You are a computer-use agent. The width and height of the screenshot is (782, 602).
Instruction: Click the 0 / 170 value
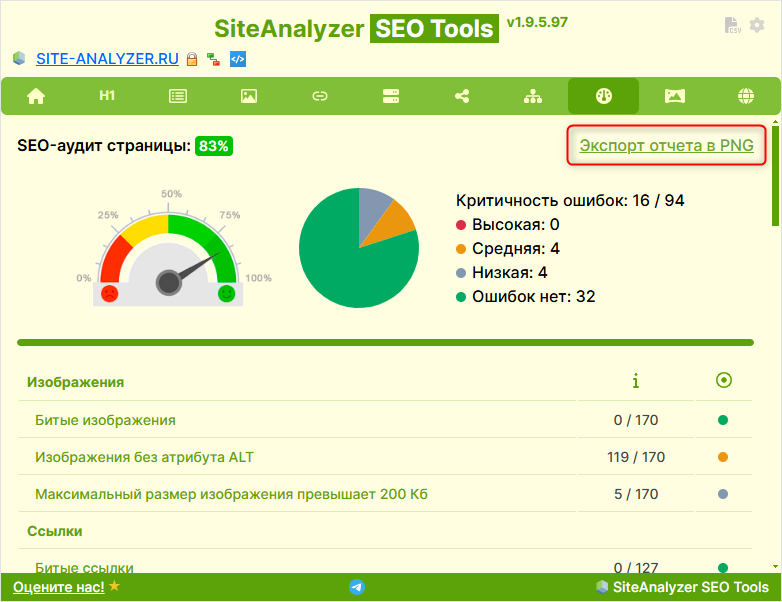point(636,420)
